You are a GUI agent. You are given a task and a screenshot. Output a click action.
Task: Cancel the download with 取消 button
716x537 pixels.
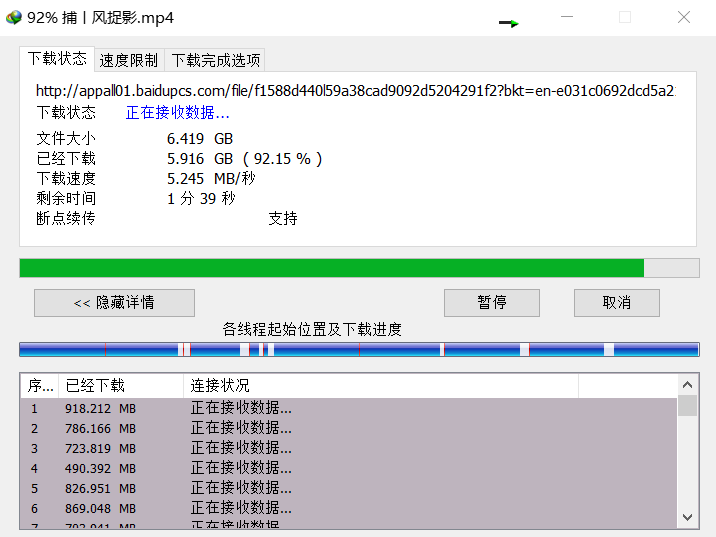616,303
